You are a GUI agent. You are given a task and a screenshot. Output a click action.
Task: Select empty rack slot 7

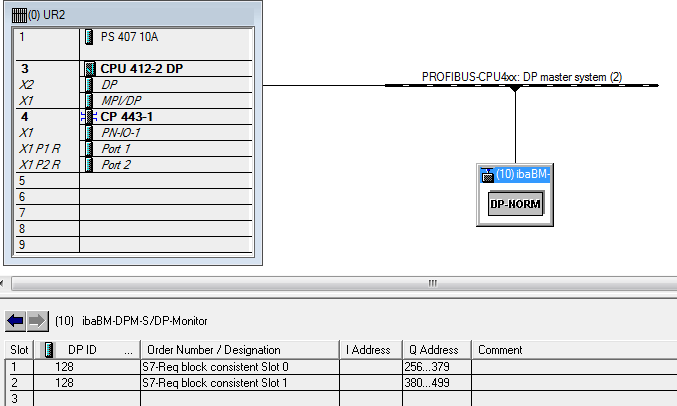[133, 213]
